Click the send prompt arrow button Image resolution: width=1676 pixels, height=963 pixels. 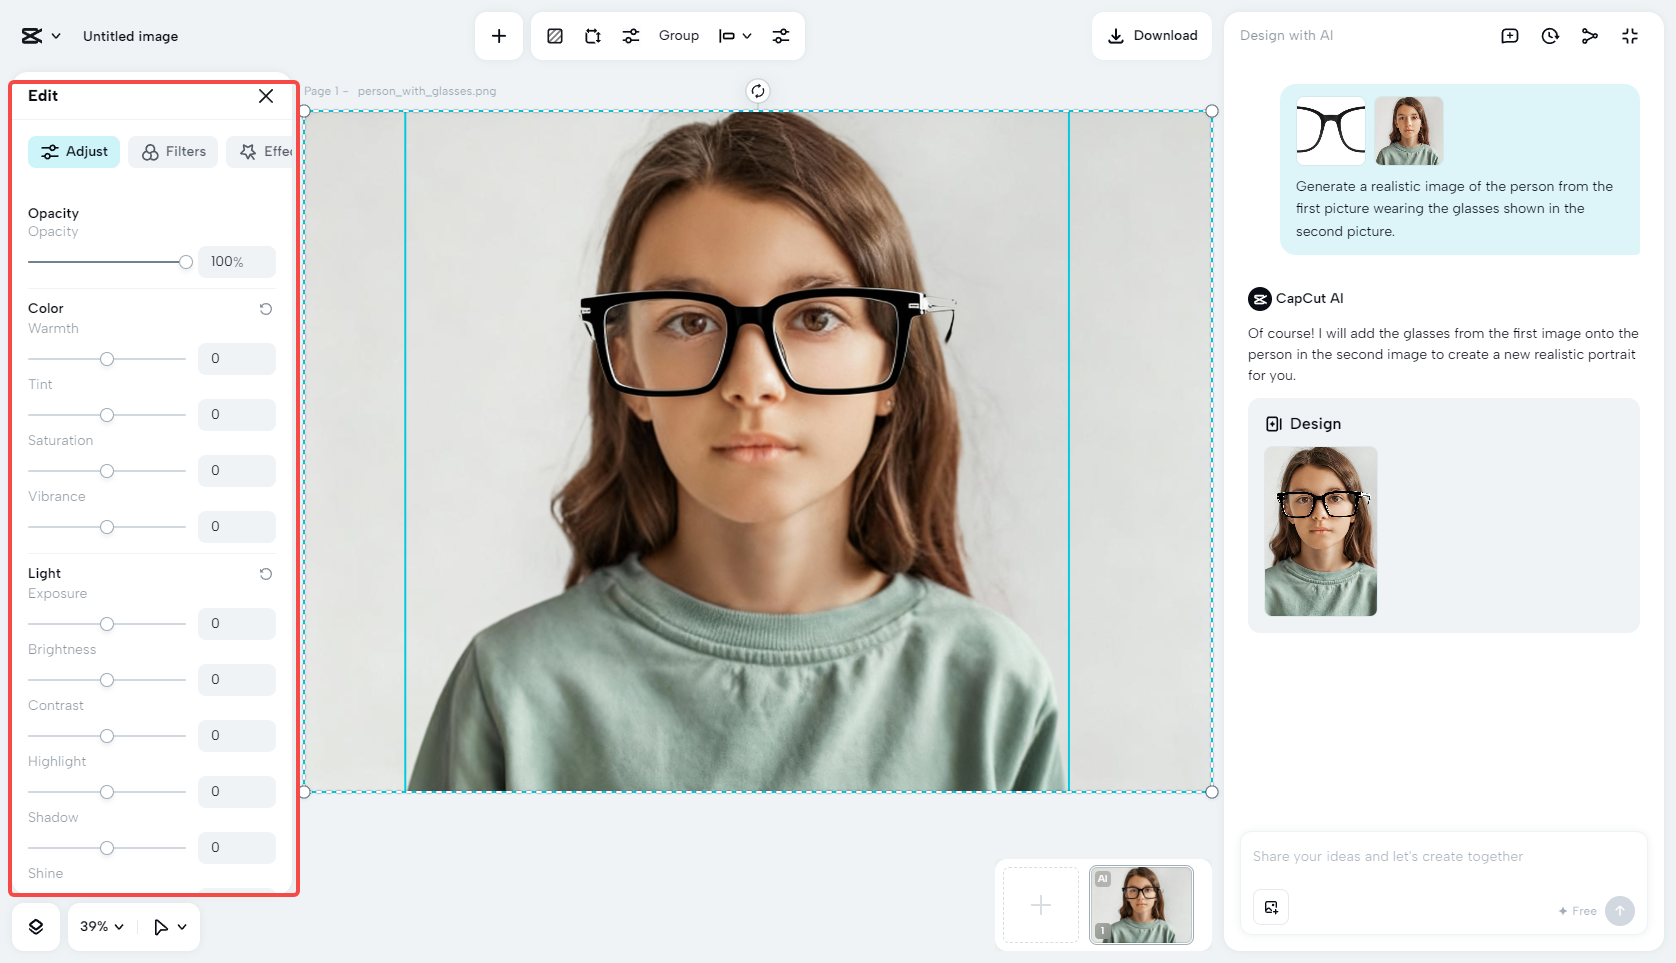click(1620, 911)
